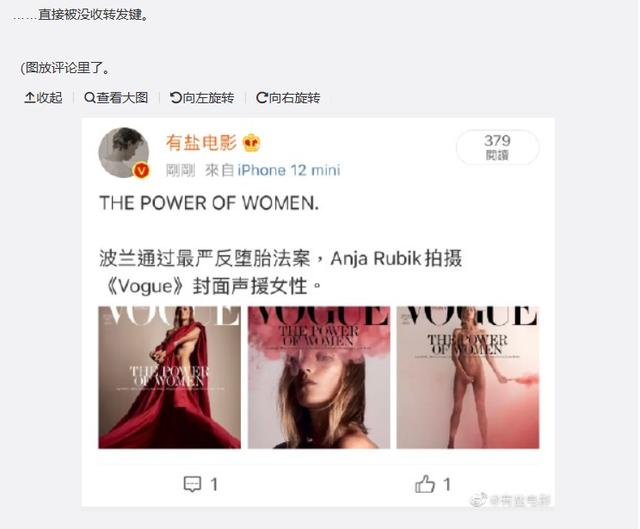Click the thumbs-up like icon
The width and height of the screenshot is (640, 529).
[425, 484]
